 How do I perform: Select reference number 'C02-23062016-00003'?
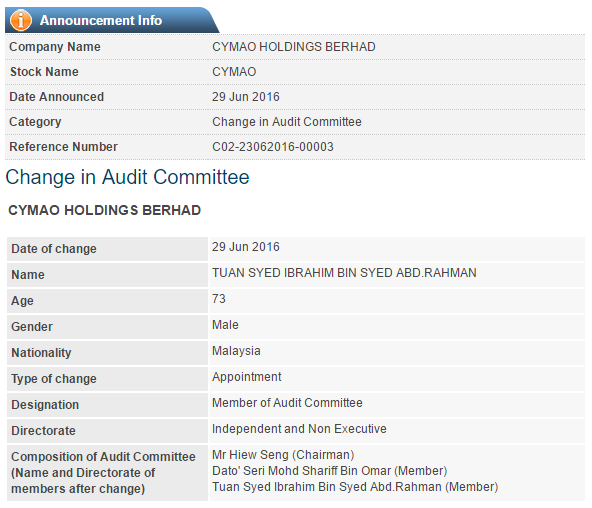tap(273, 147)
